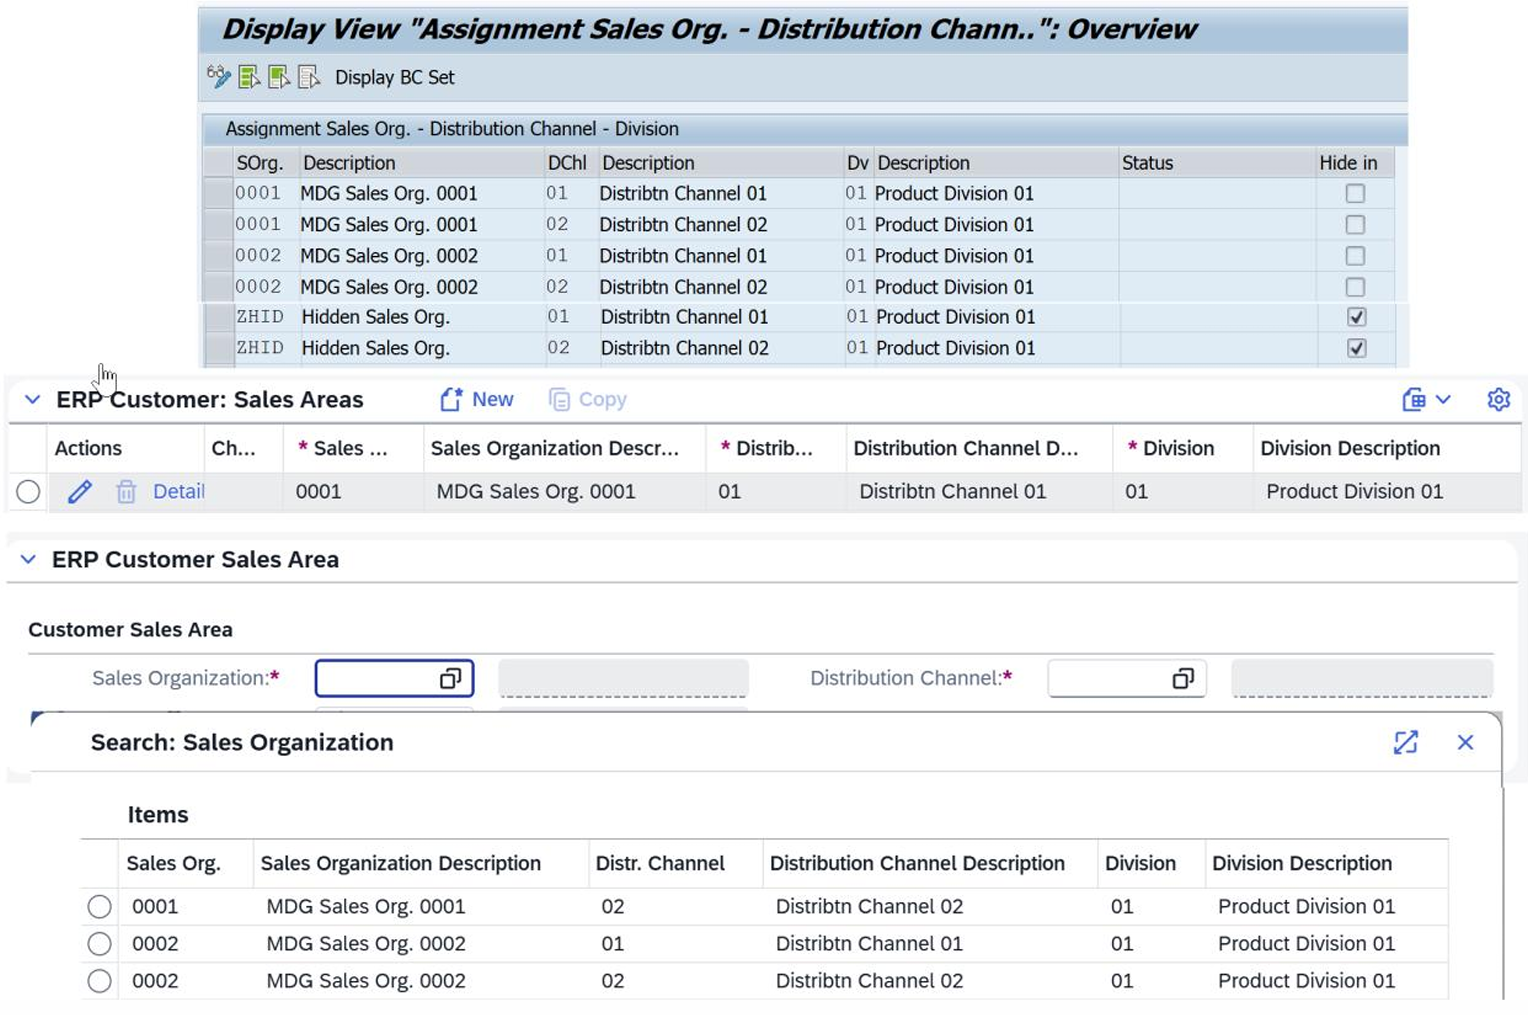Uncheck Hide in for ZHID Channel 01
1528x1015 pixels.
[1356, 317]
